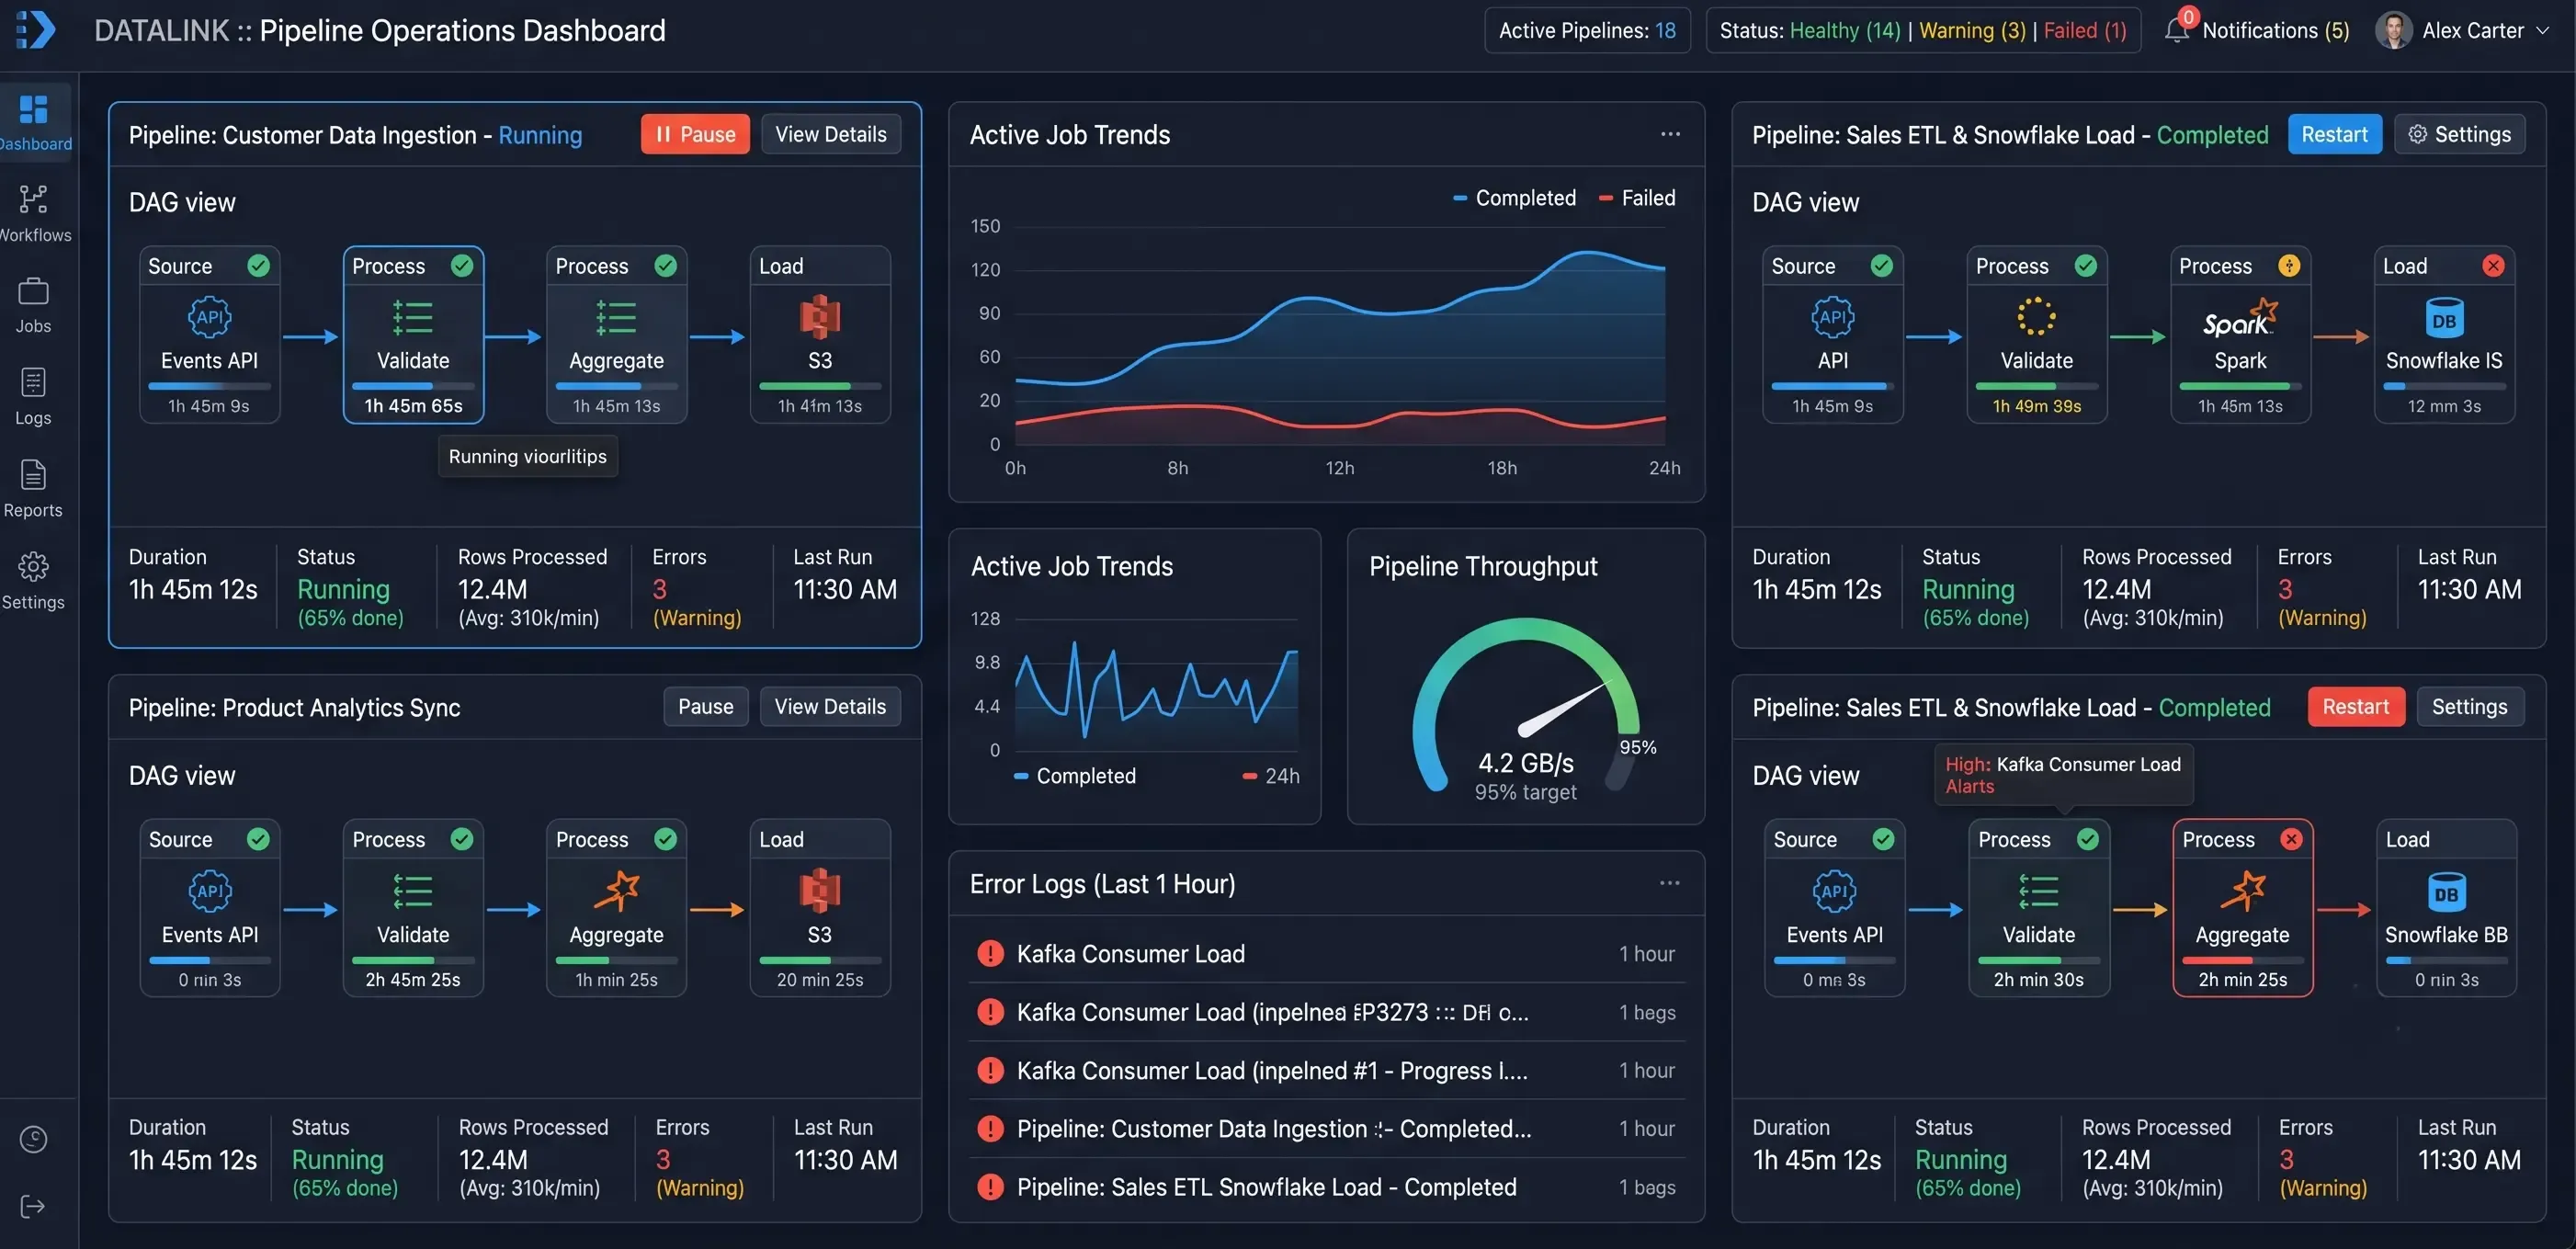
Task: Select the API source node at 1h 45m 9s in Sales ETL
Action: [x=1832, y=335]
